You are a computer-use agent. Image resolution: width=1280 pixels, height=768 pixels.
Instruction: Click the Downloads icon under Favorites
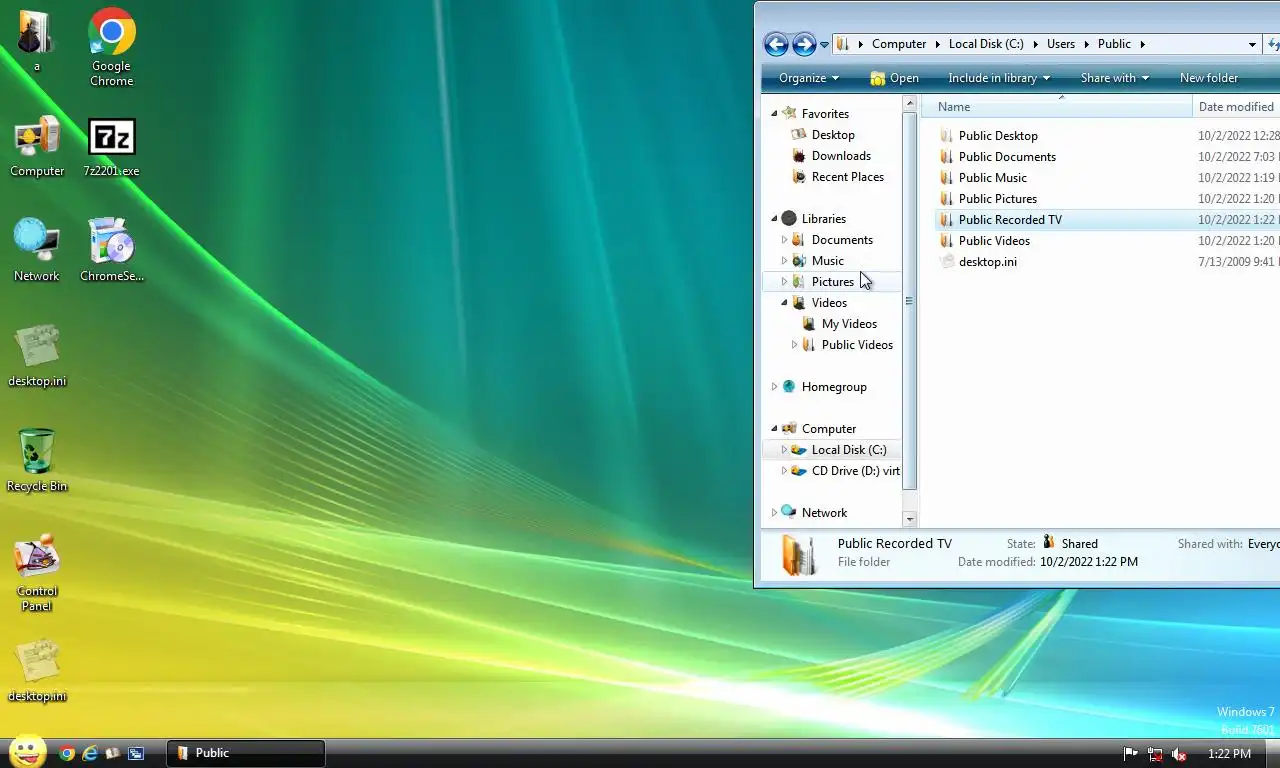pyautogui.click(x=798, y=156)
